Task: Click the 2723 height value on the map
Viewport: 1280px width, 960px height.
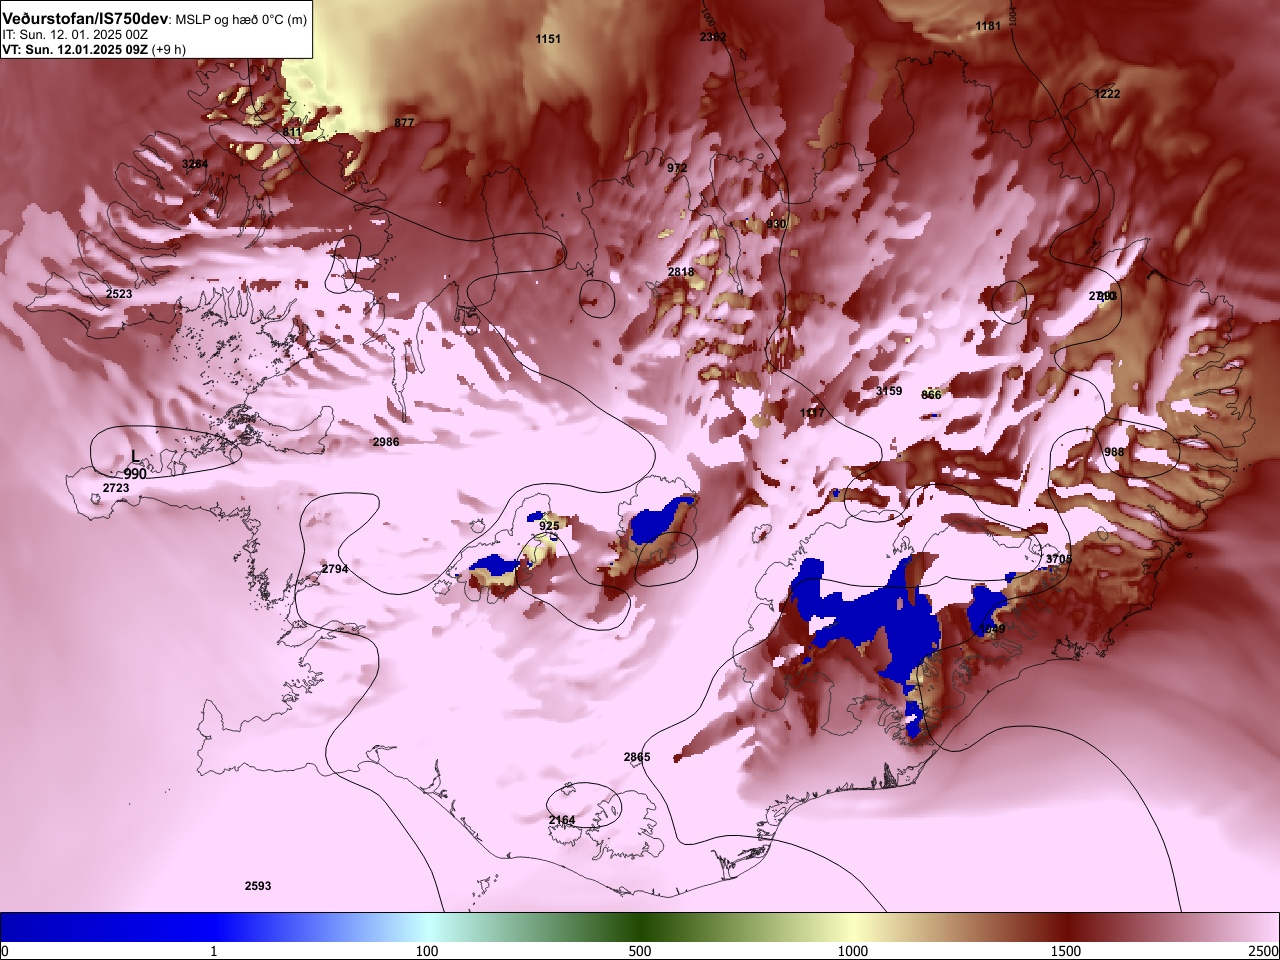Action: pos(116,488)
